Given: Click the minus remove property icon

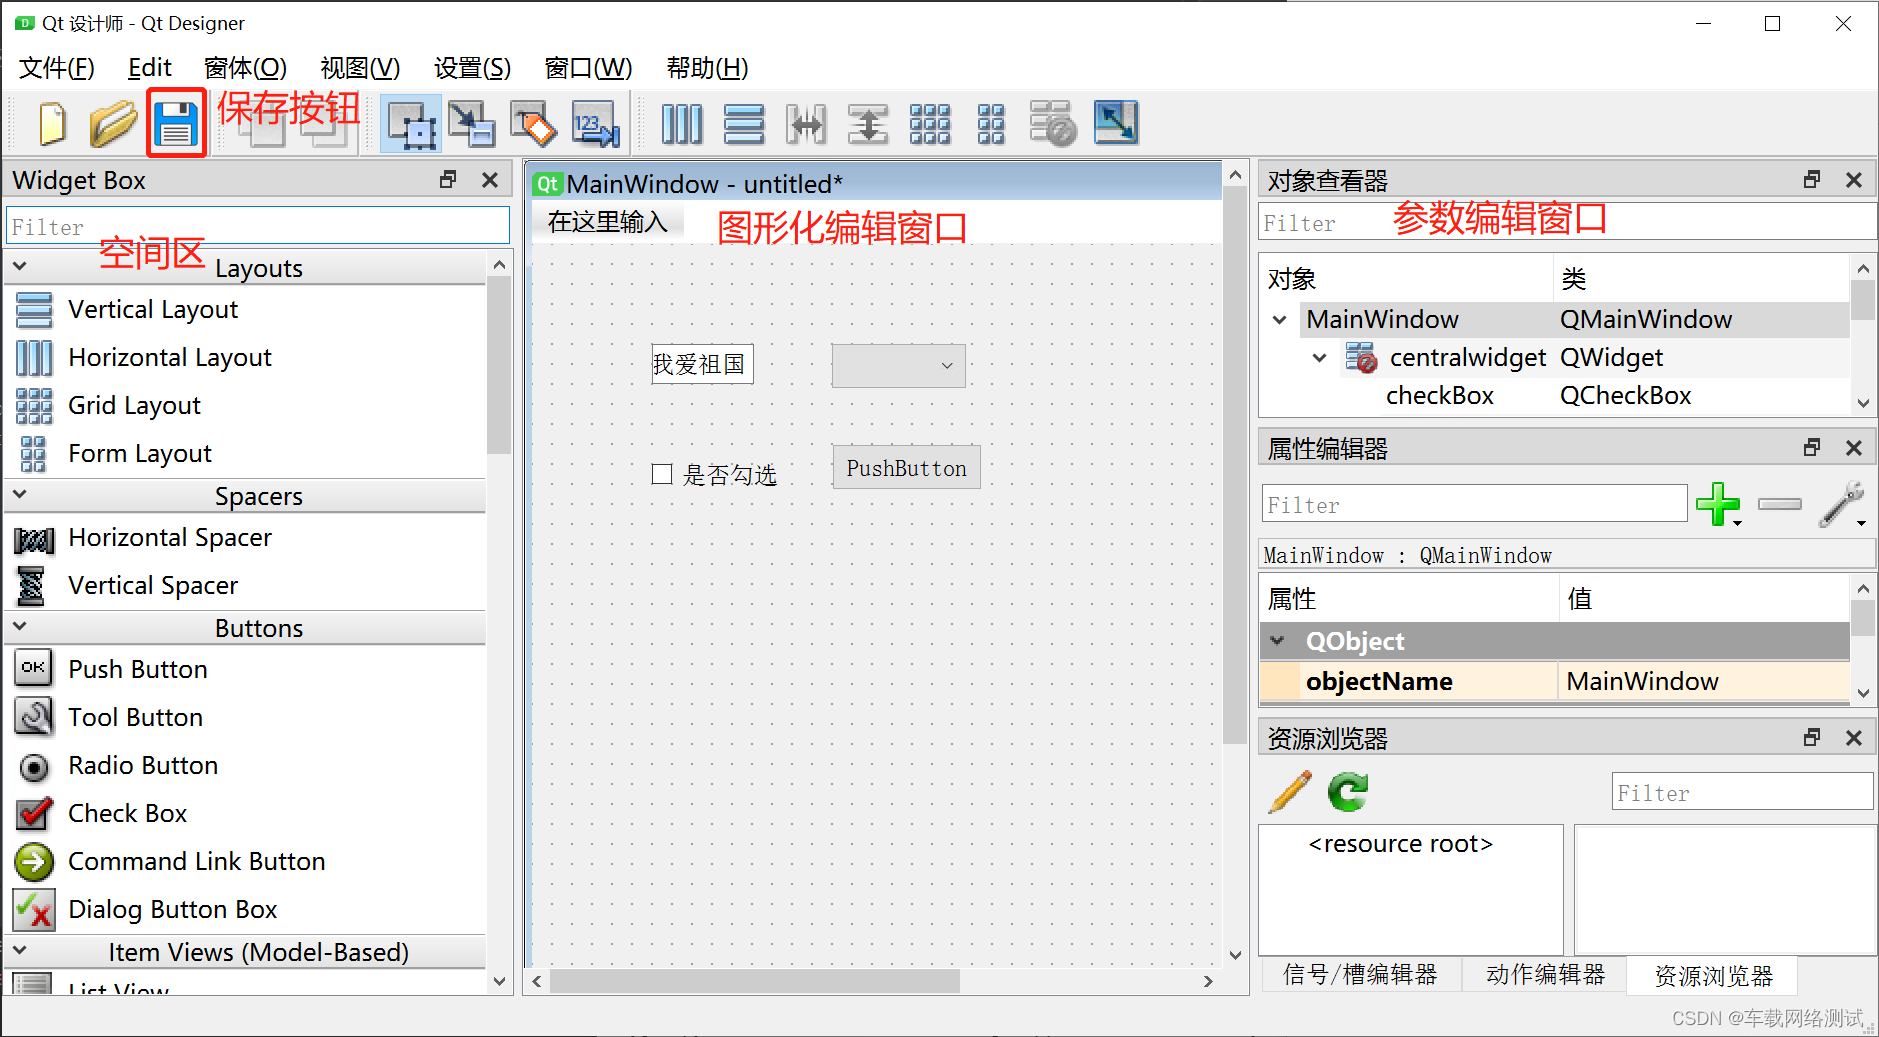Looking at the screenshot, I should point(1780,504).
